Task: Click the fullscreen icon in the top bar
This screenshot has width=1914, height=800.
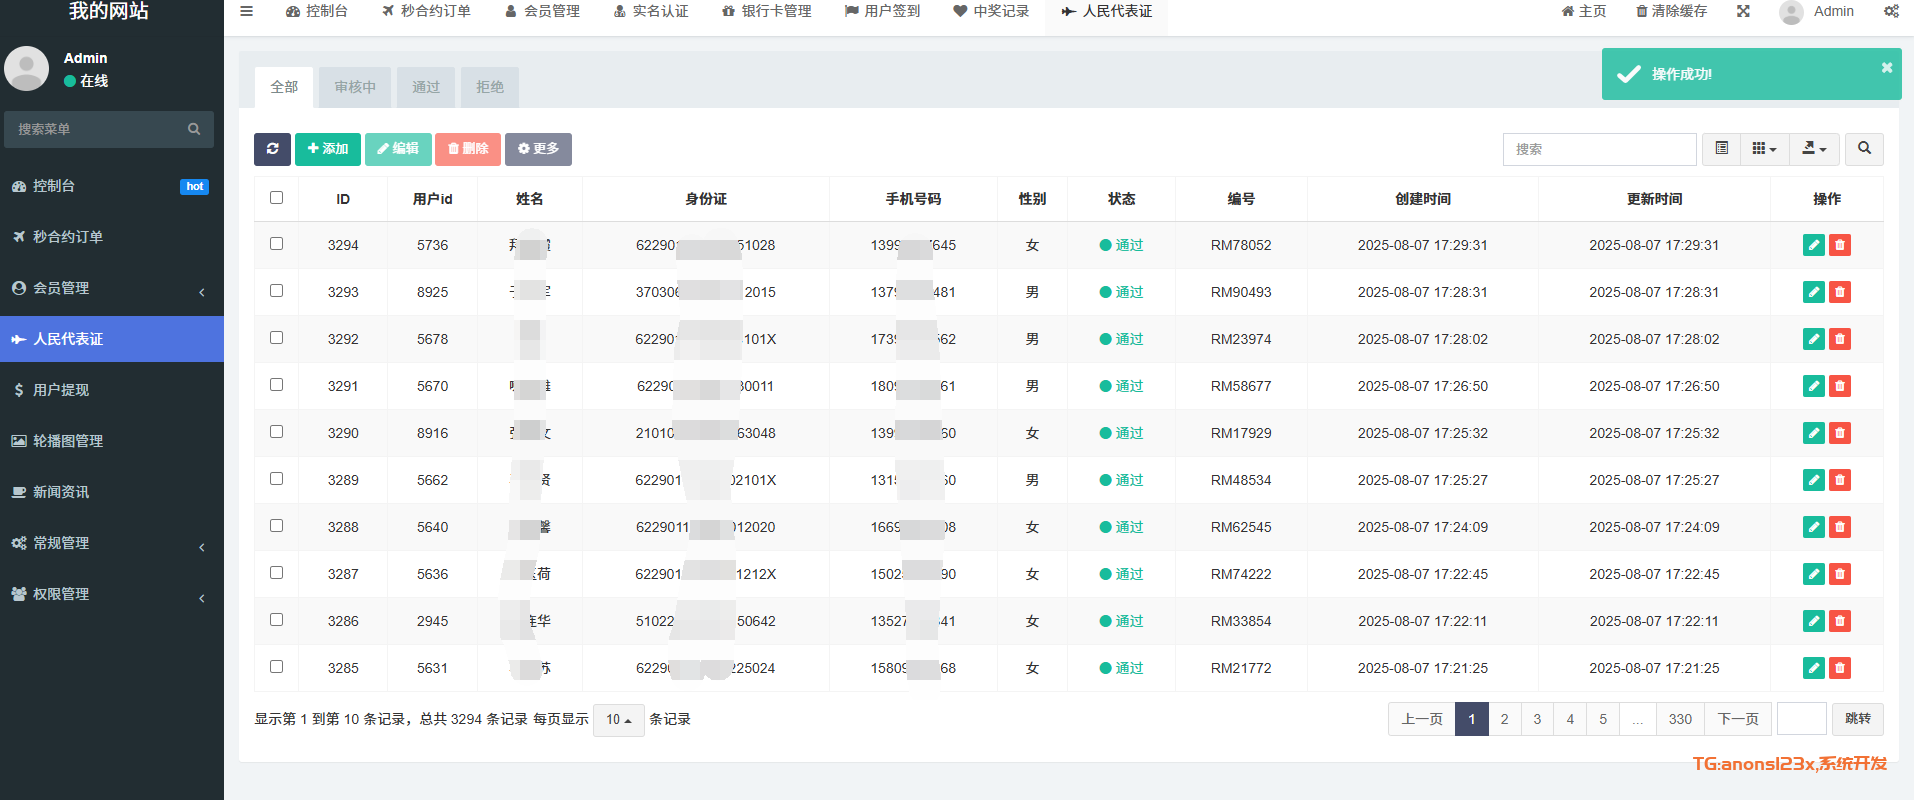Action: pos(1743,11)
